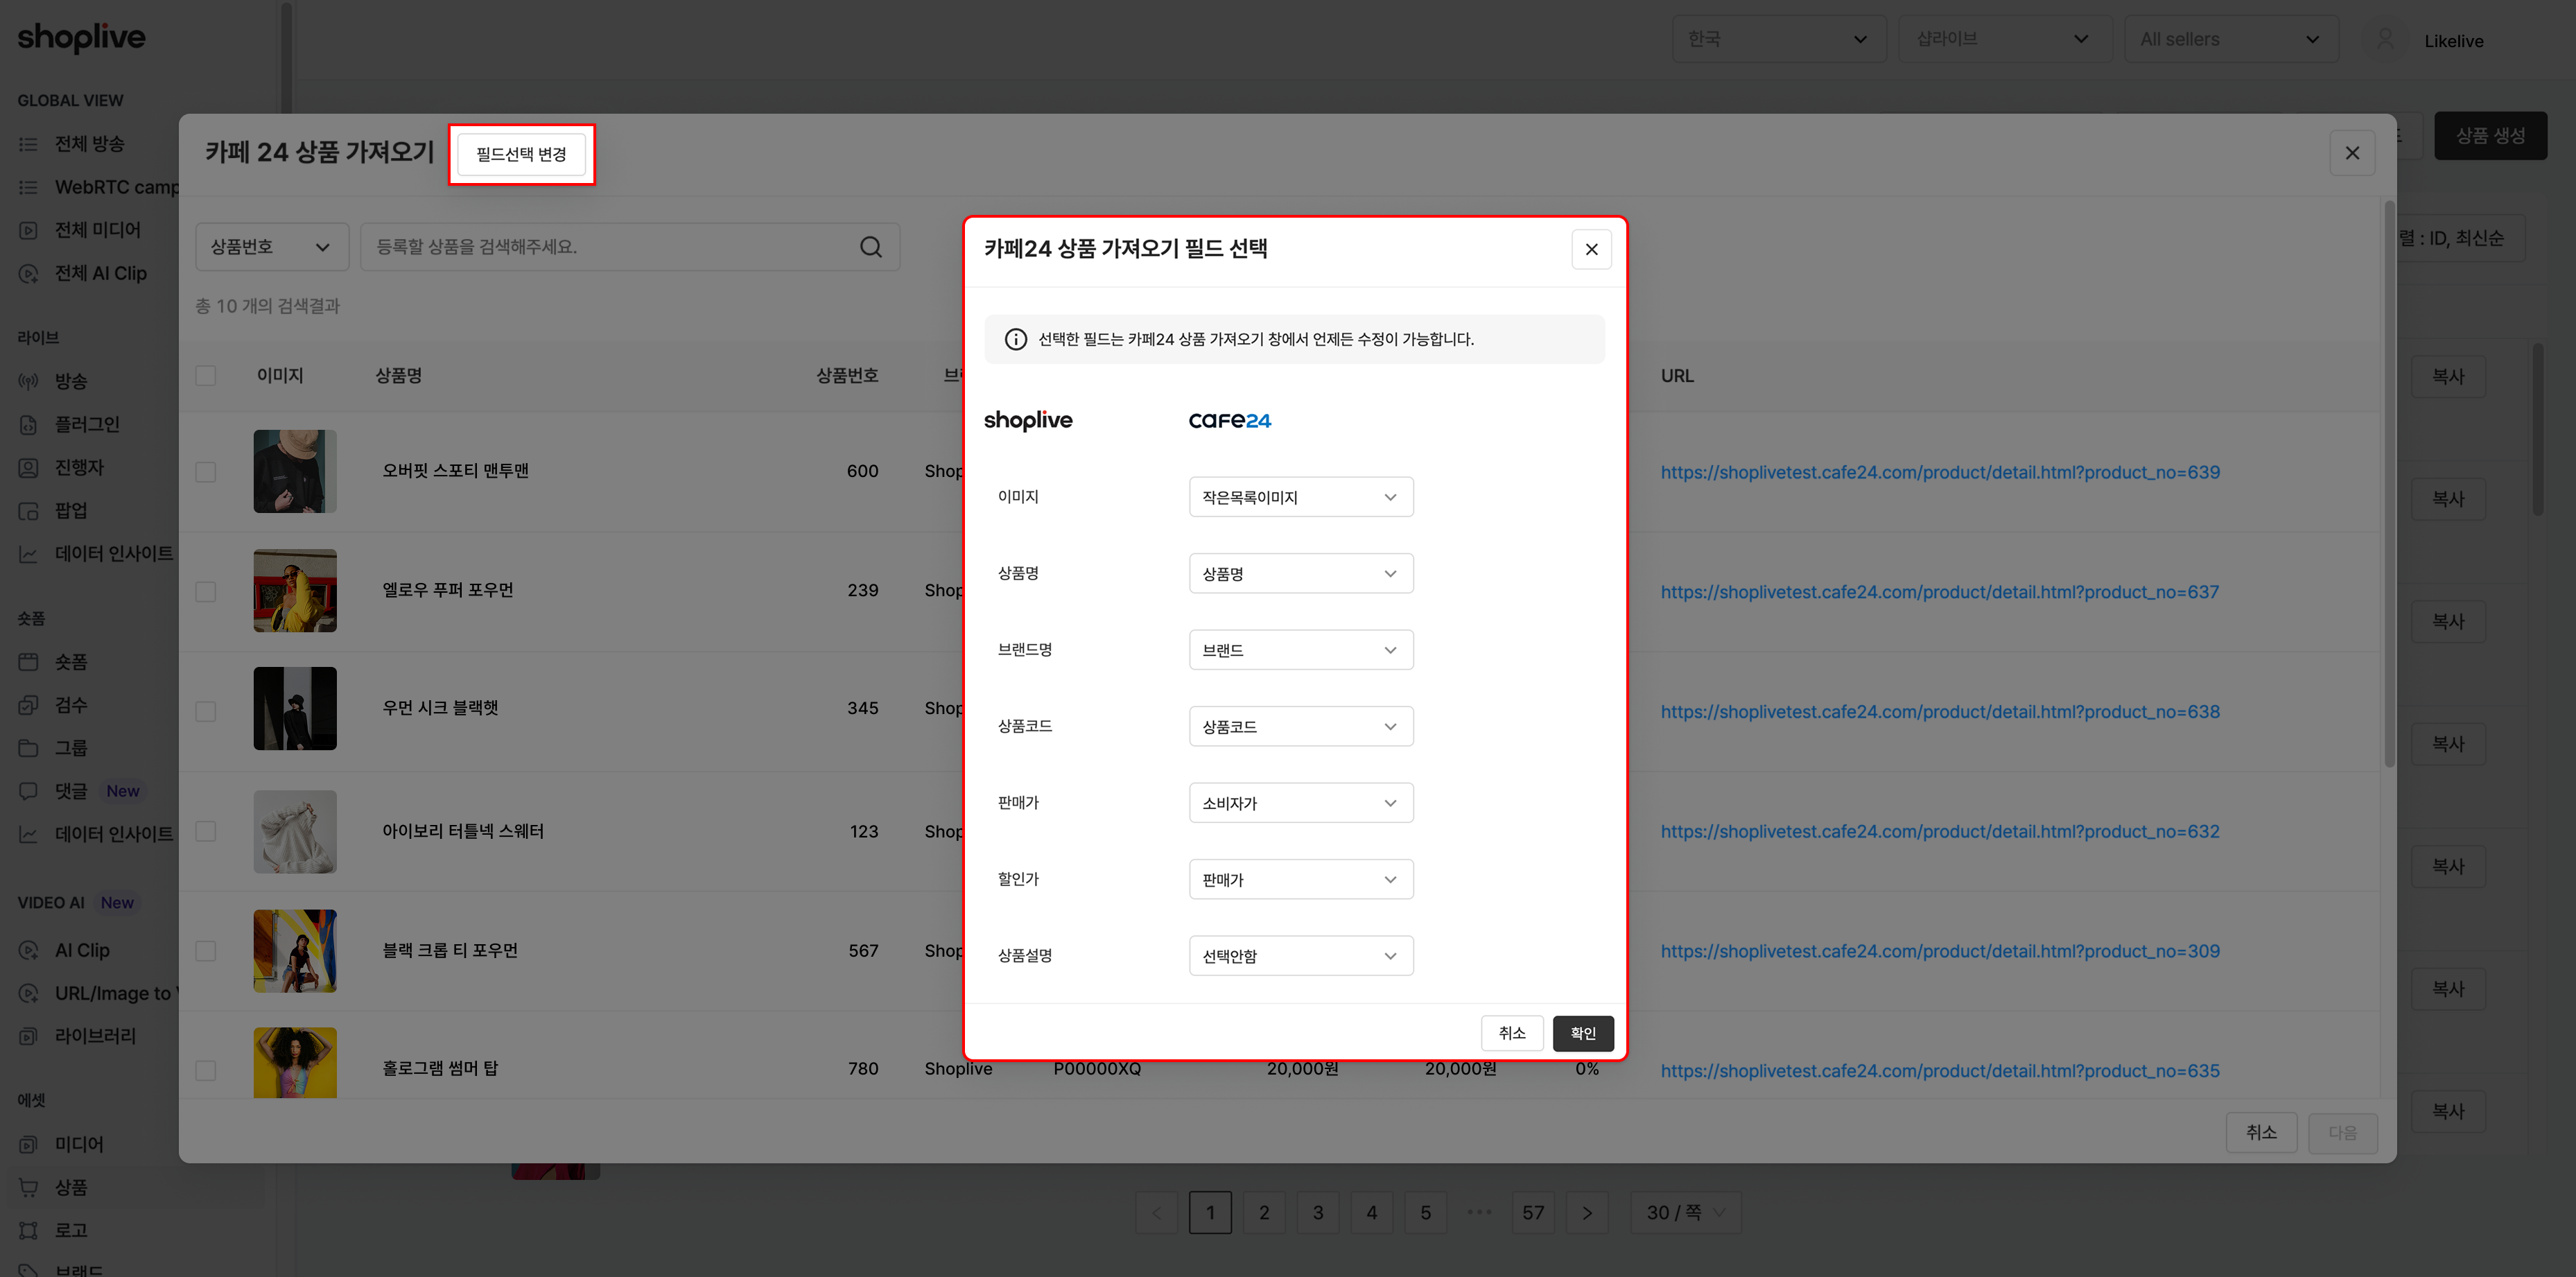This screenshot has height=1277, width=2576.
Task: Click the search magnifier icon
Action: point(870,247)
